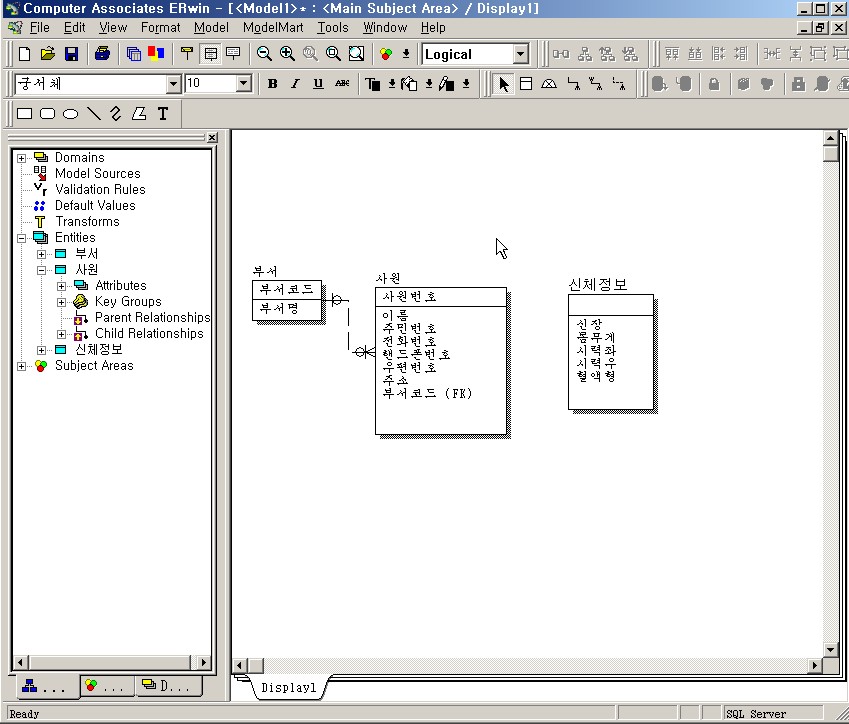Choose the rounded rectangle drawing tool
849x724 pixels.
48,114
